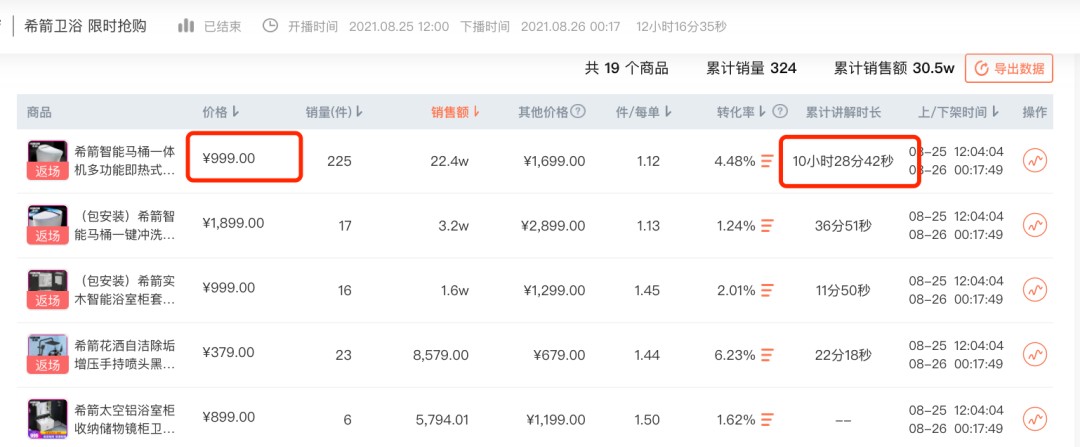1080x447 pixels.
Task: Click items-per-order value 1.50
Action: point(647,419)
